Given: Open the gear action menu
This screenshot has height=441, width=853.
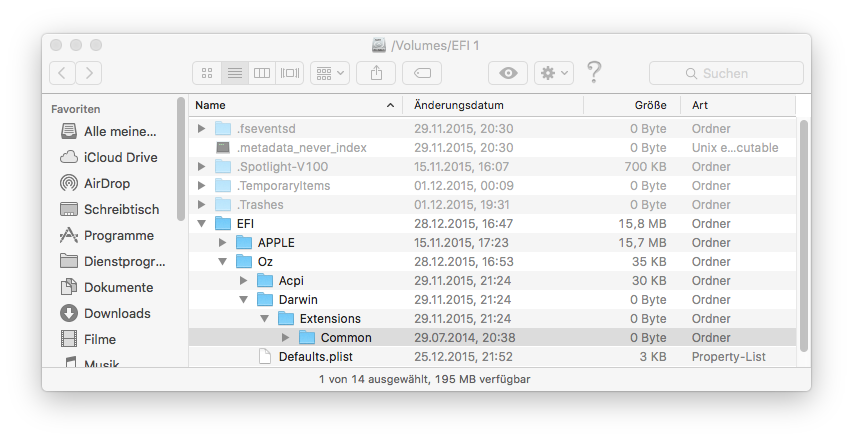Looking at the screenshot, I should pos(553,73).
